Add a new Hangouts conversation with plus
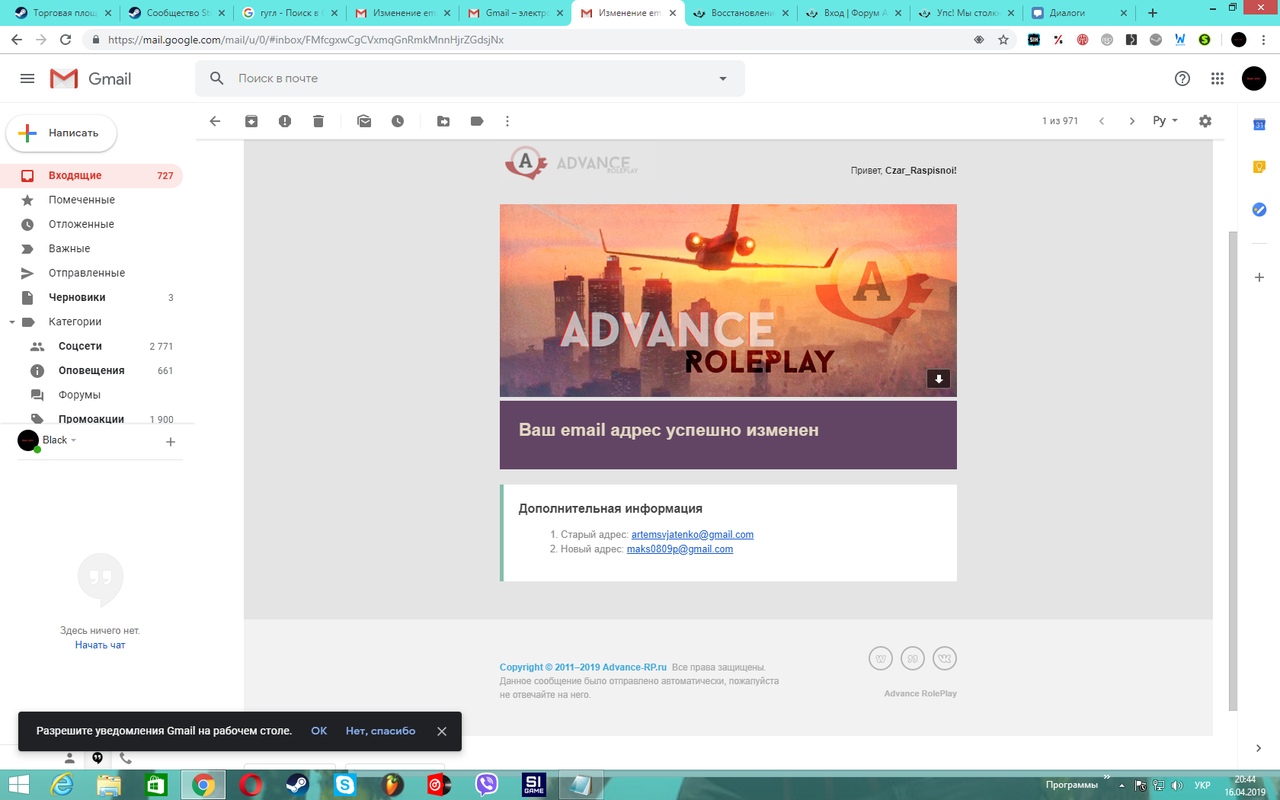Viewport: 1280px width, 800px height. [x=170, y=441]
